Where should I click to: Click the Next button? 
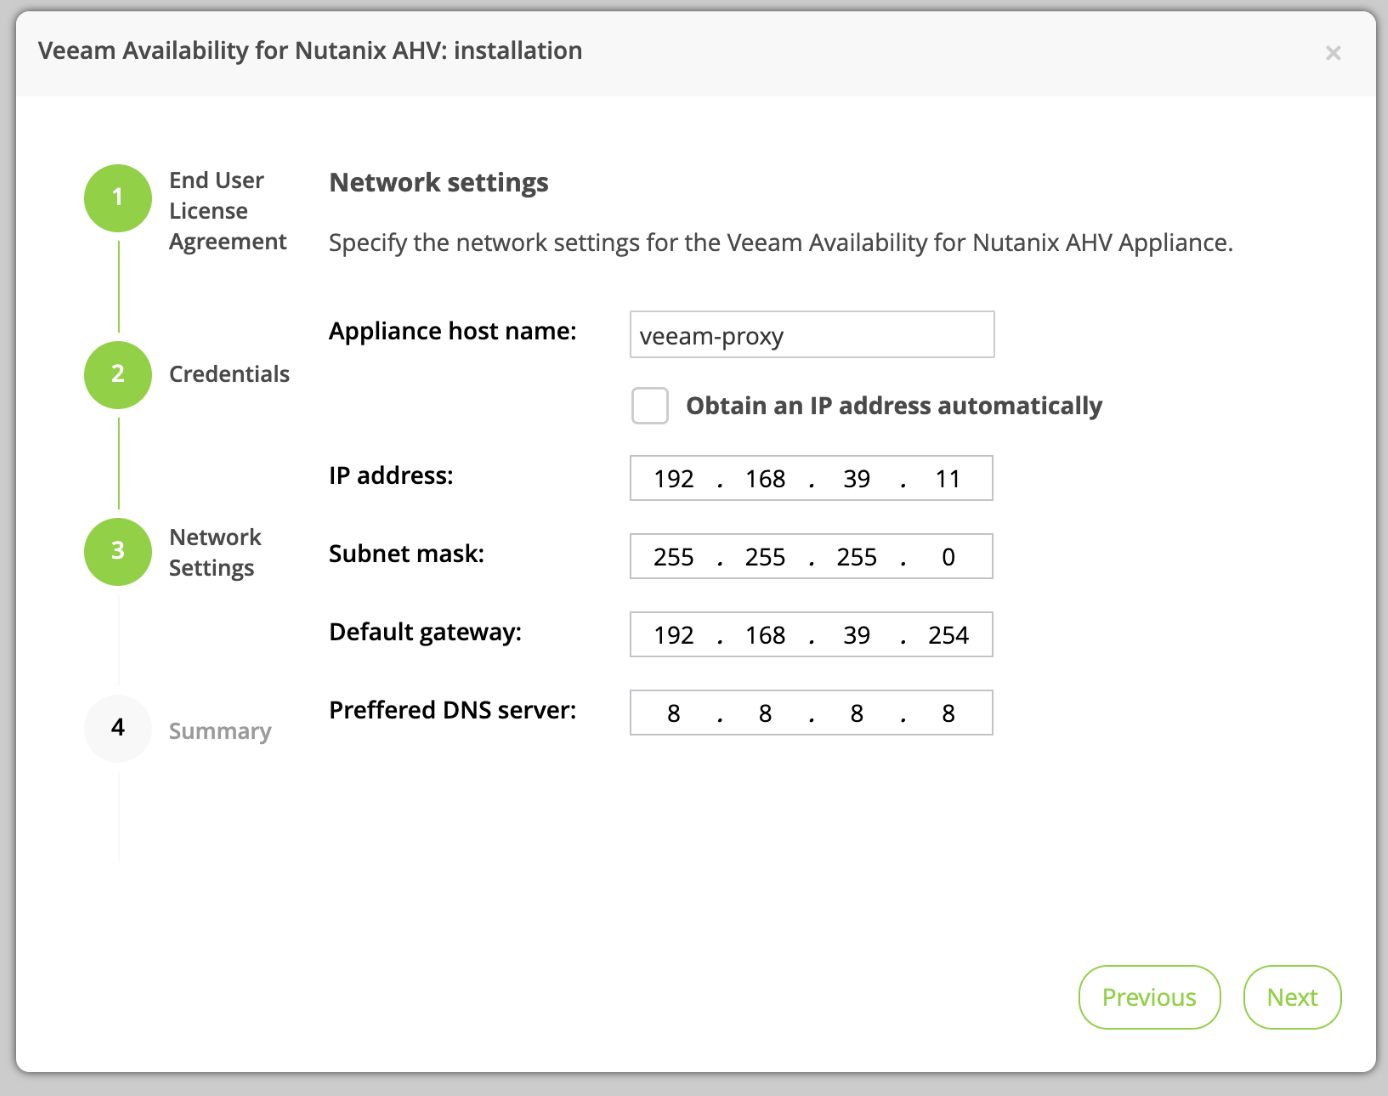coord(1292,997)
